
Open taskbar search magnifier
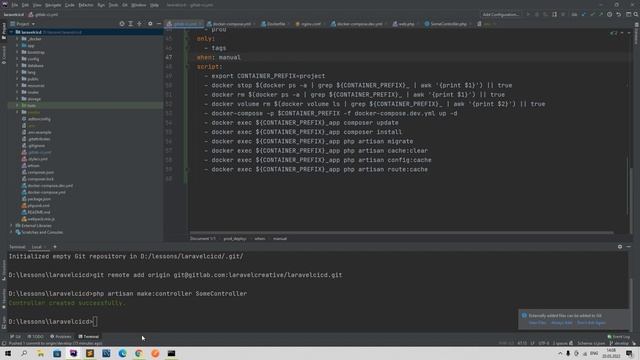pyautogui.click(x=24, y=353)
